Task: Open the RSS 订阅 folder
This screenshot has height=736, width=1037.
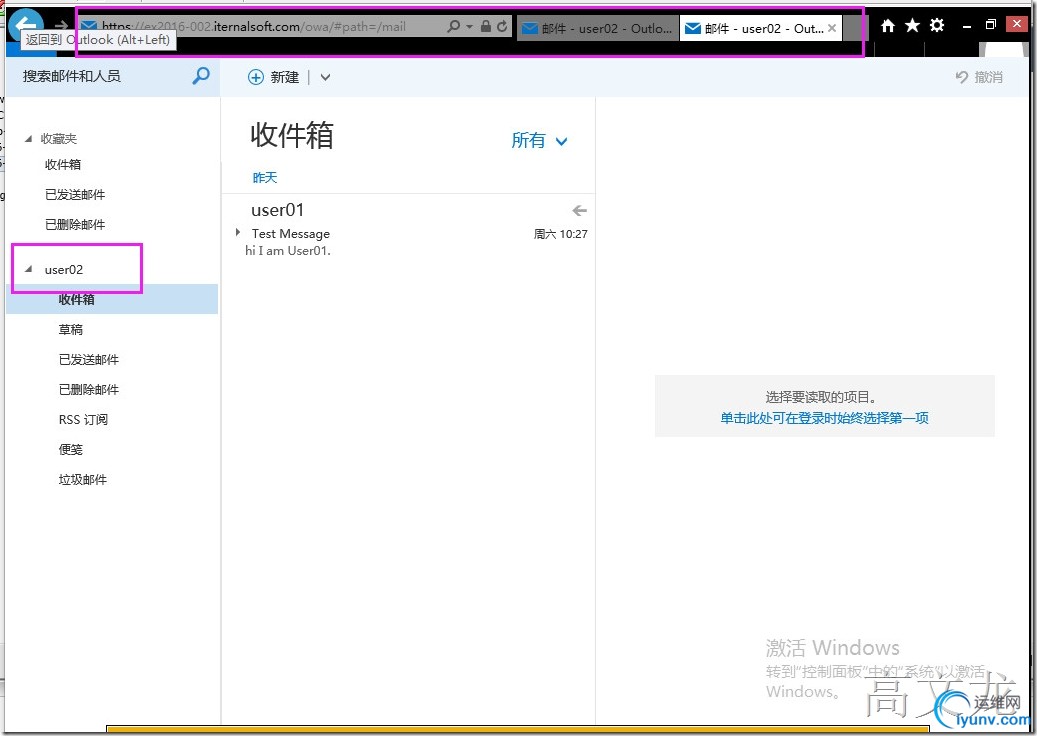Action: [x=83, y=420]
